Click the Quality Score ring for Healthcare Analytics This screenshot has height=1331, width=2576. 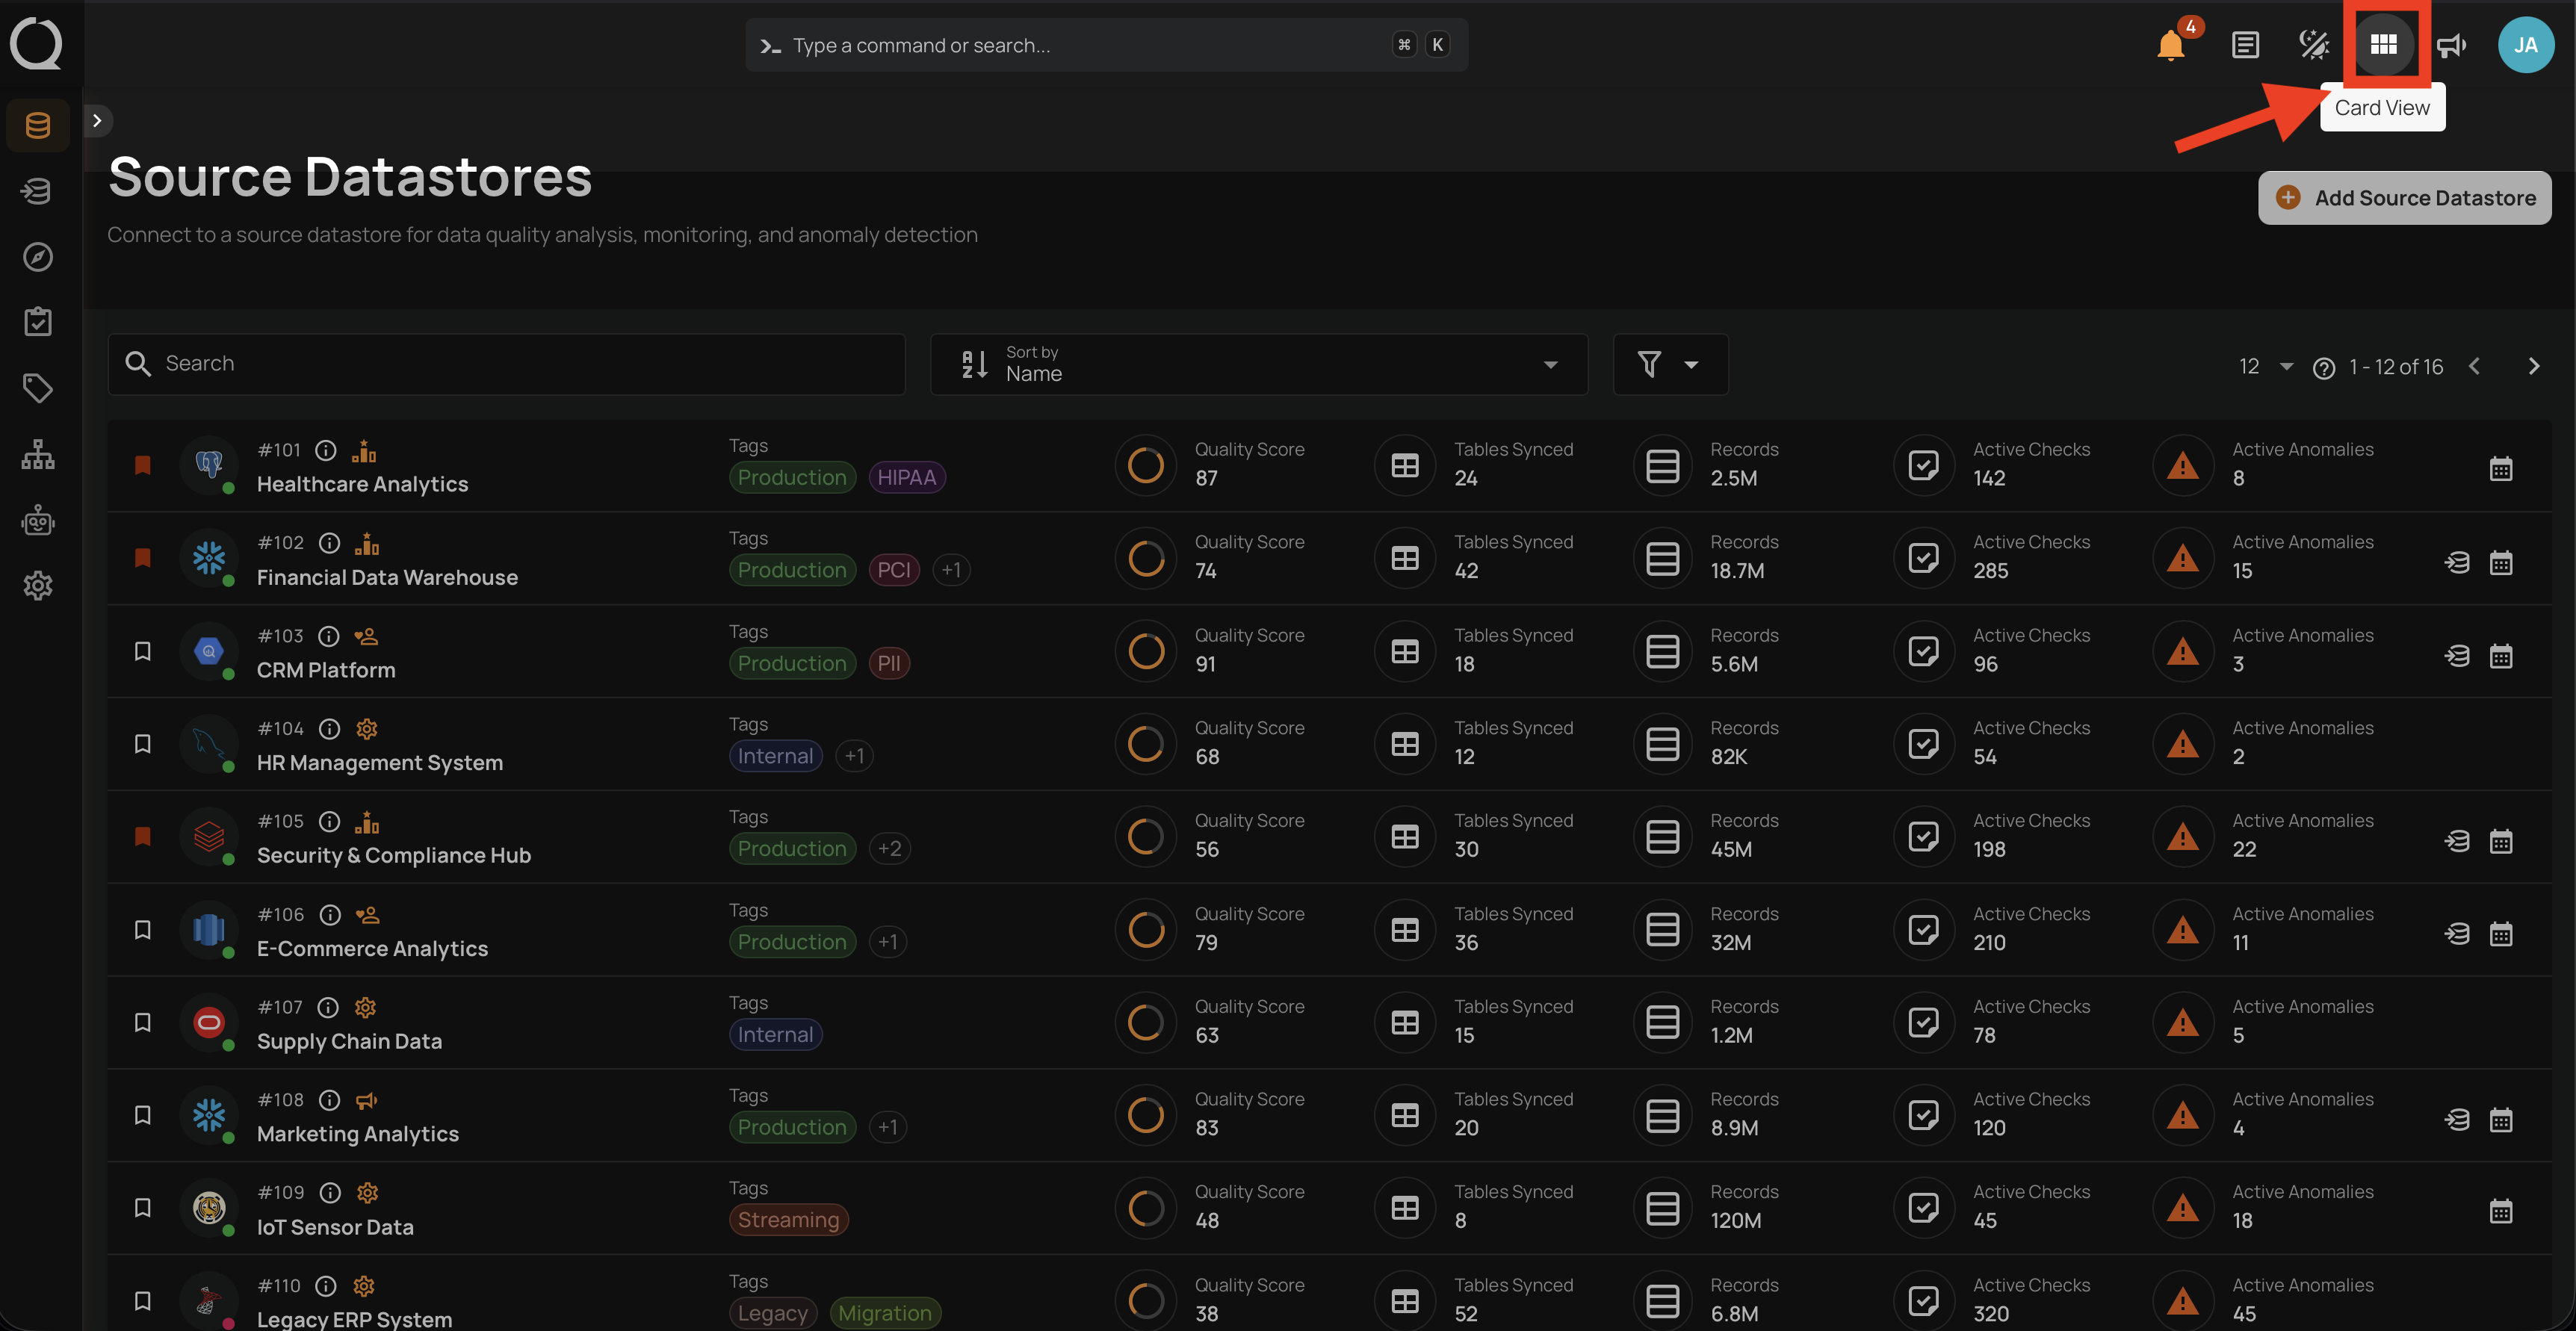[x=1146, y=465]
